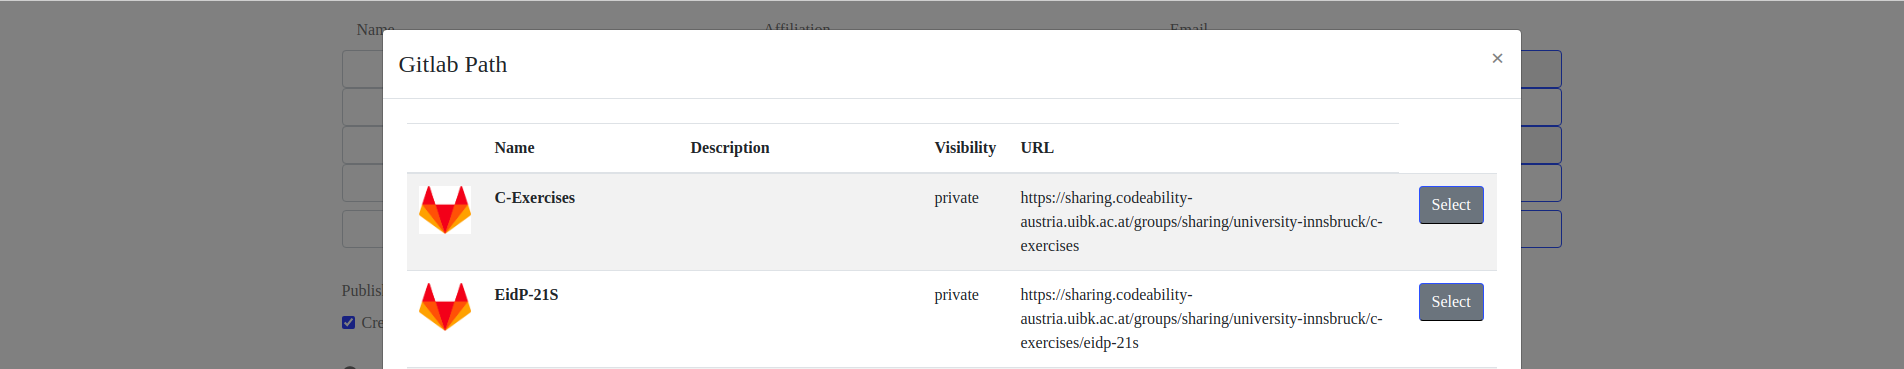Image resolution: width=1904 pixels, height=369 pixels.
Task: Click private visibility in EidP-21S row
Action: [957, 295]
